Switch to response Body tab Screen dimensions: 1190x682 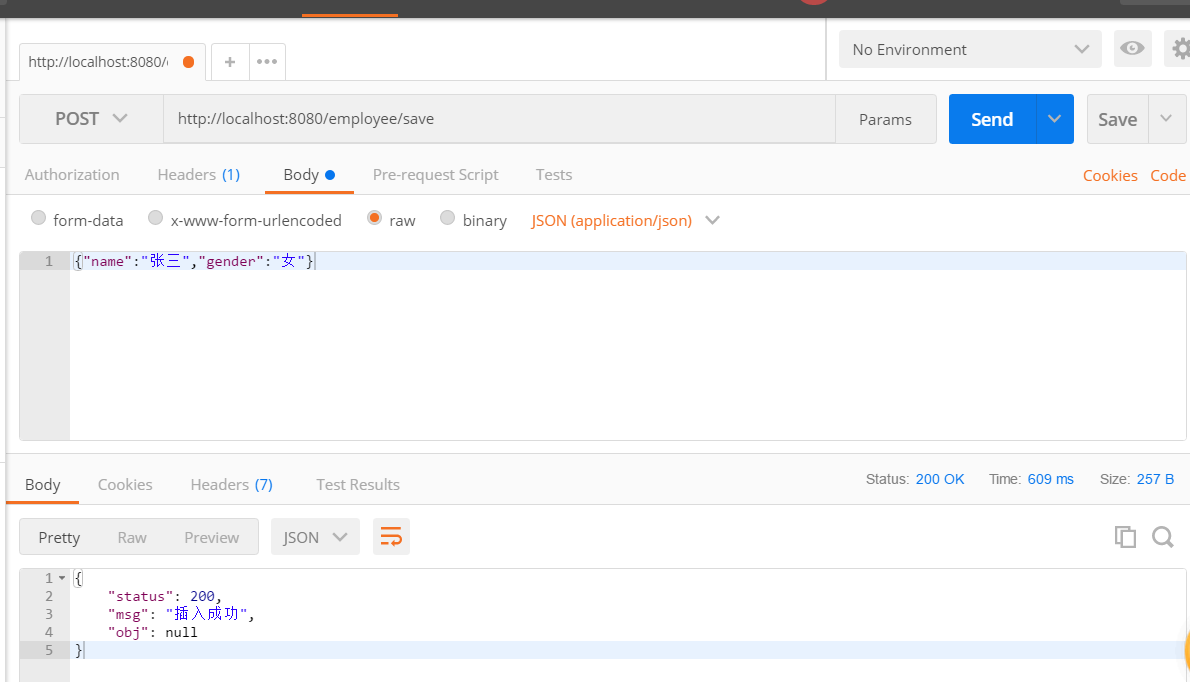pyautogui.click(x=42, y=485)
